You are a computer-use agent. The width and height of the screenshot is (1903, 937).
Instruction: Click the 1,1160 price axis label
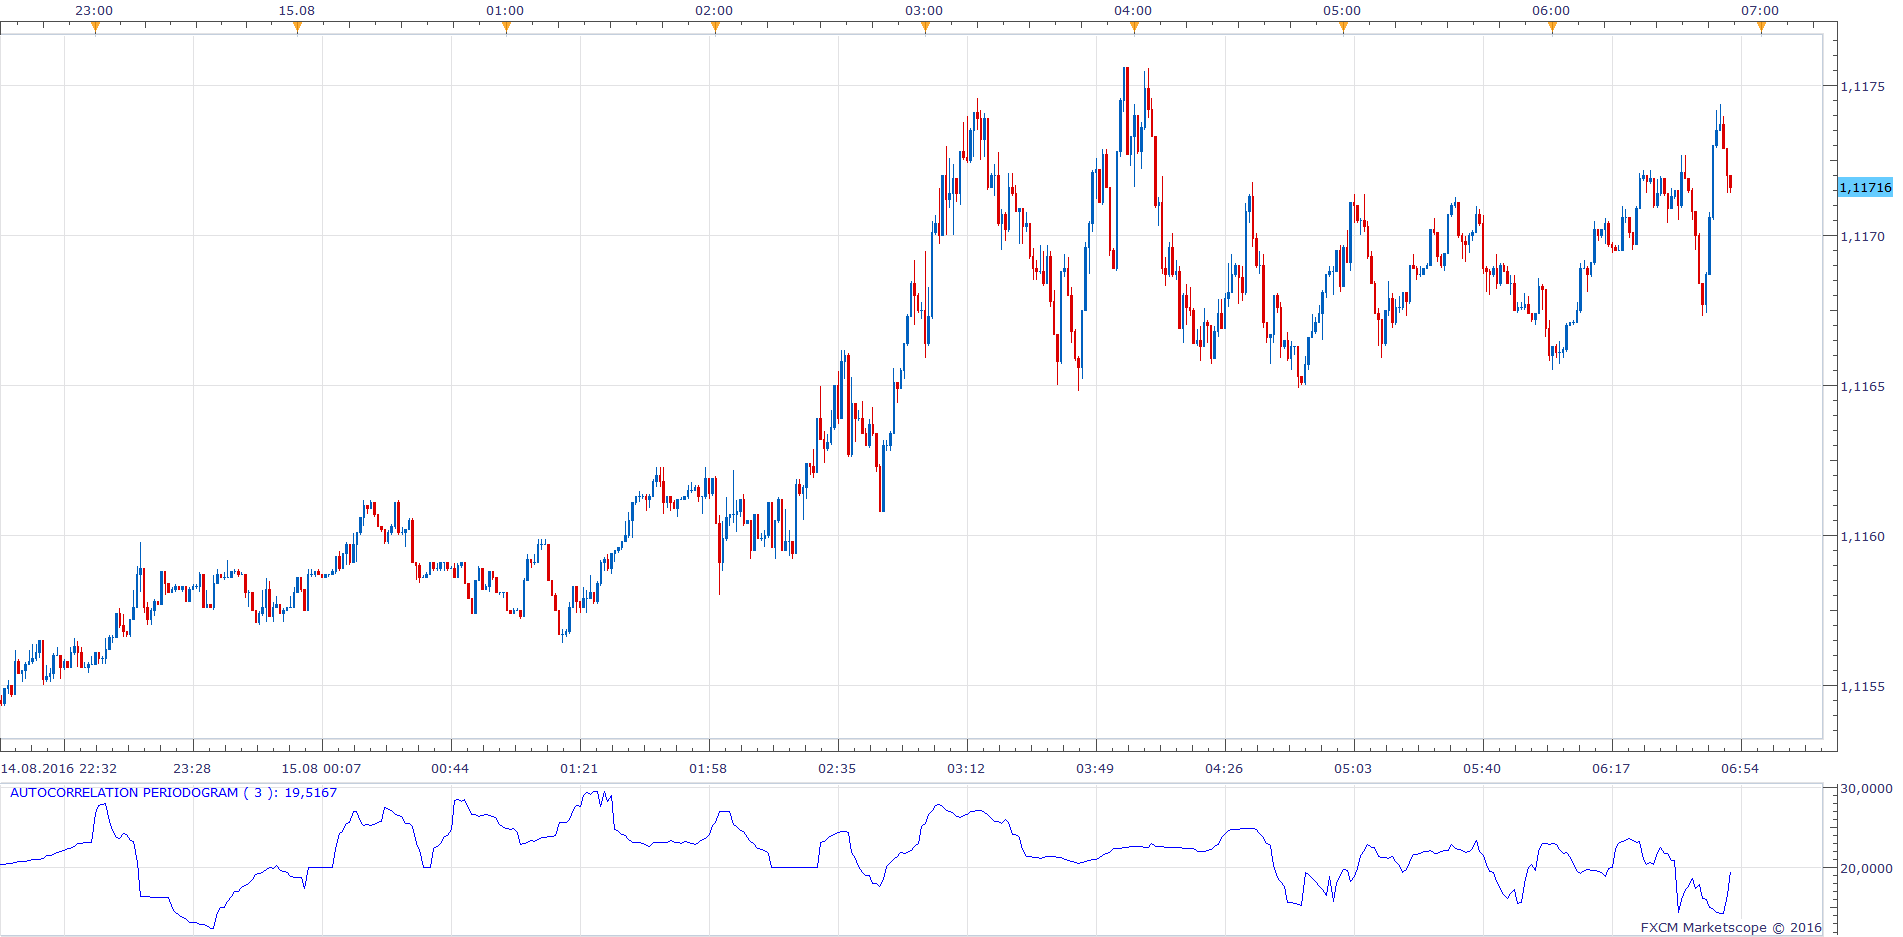pyautogui.click(x=1862, y=536)
